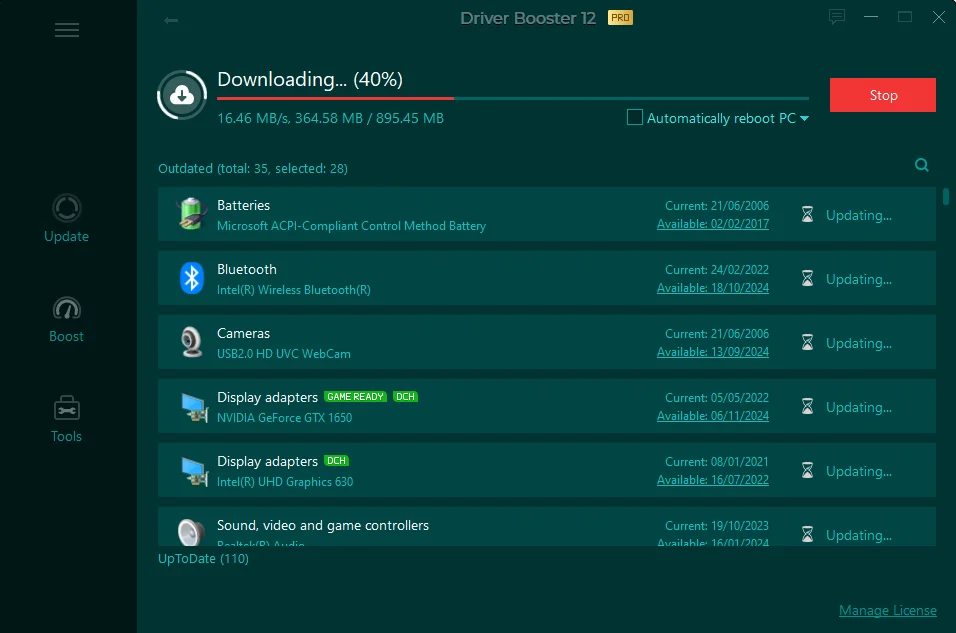Click Sound, video and game controllers title

323,525
